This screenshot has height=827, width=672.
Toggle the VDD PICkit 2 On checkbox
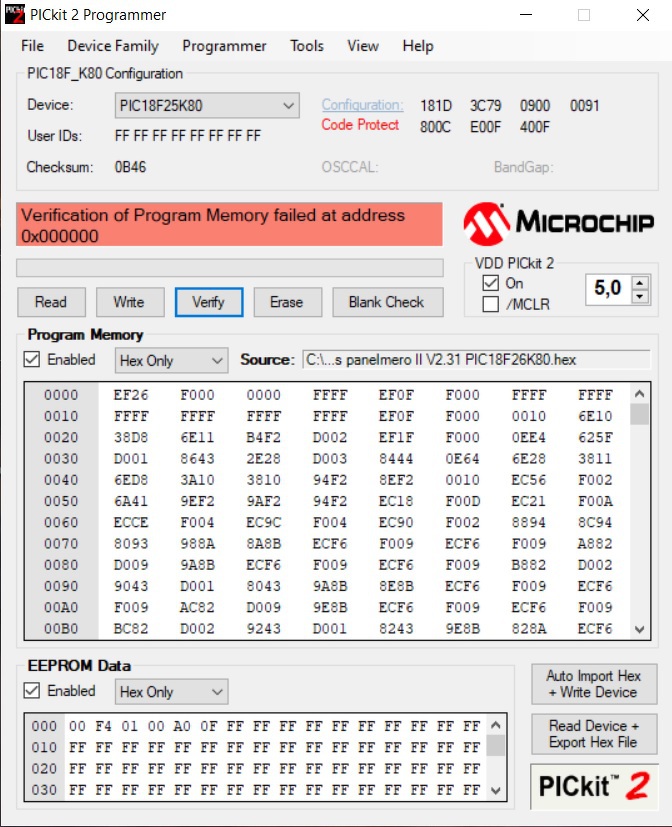coord(491,283)
